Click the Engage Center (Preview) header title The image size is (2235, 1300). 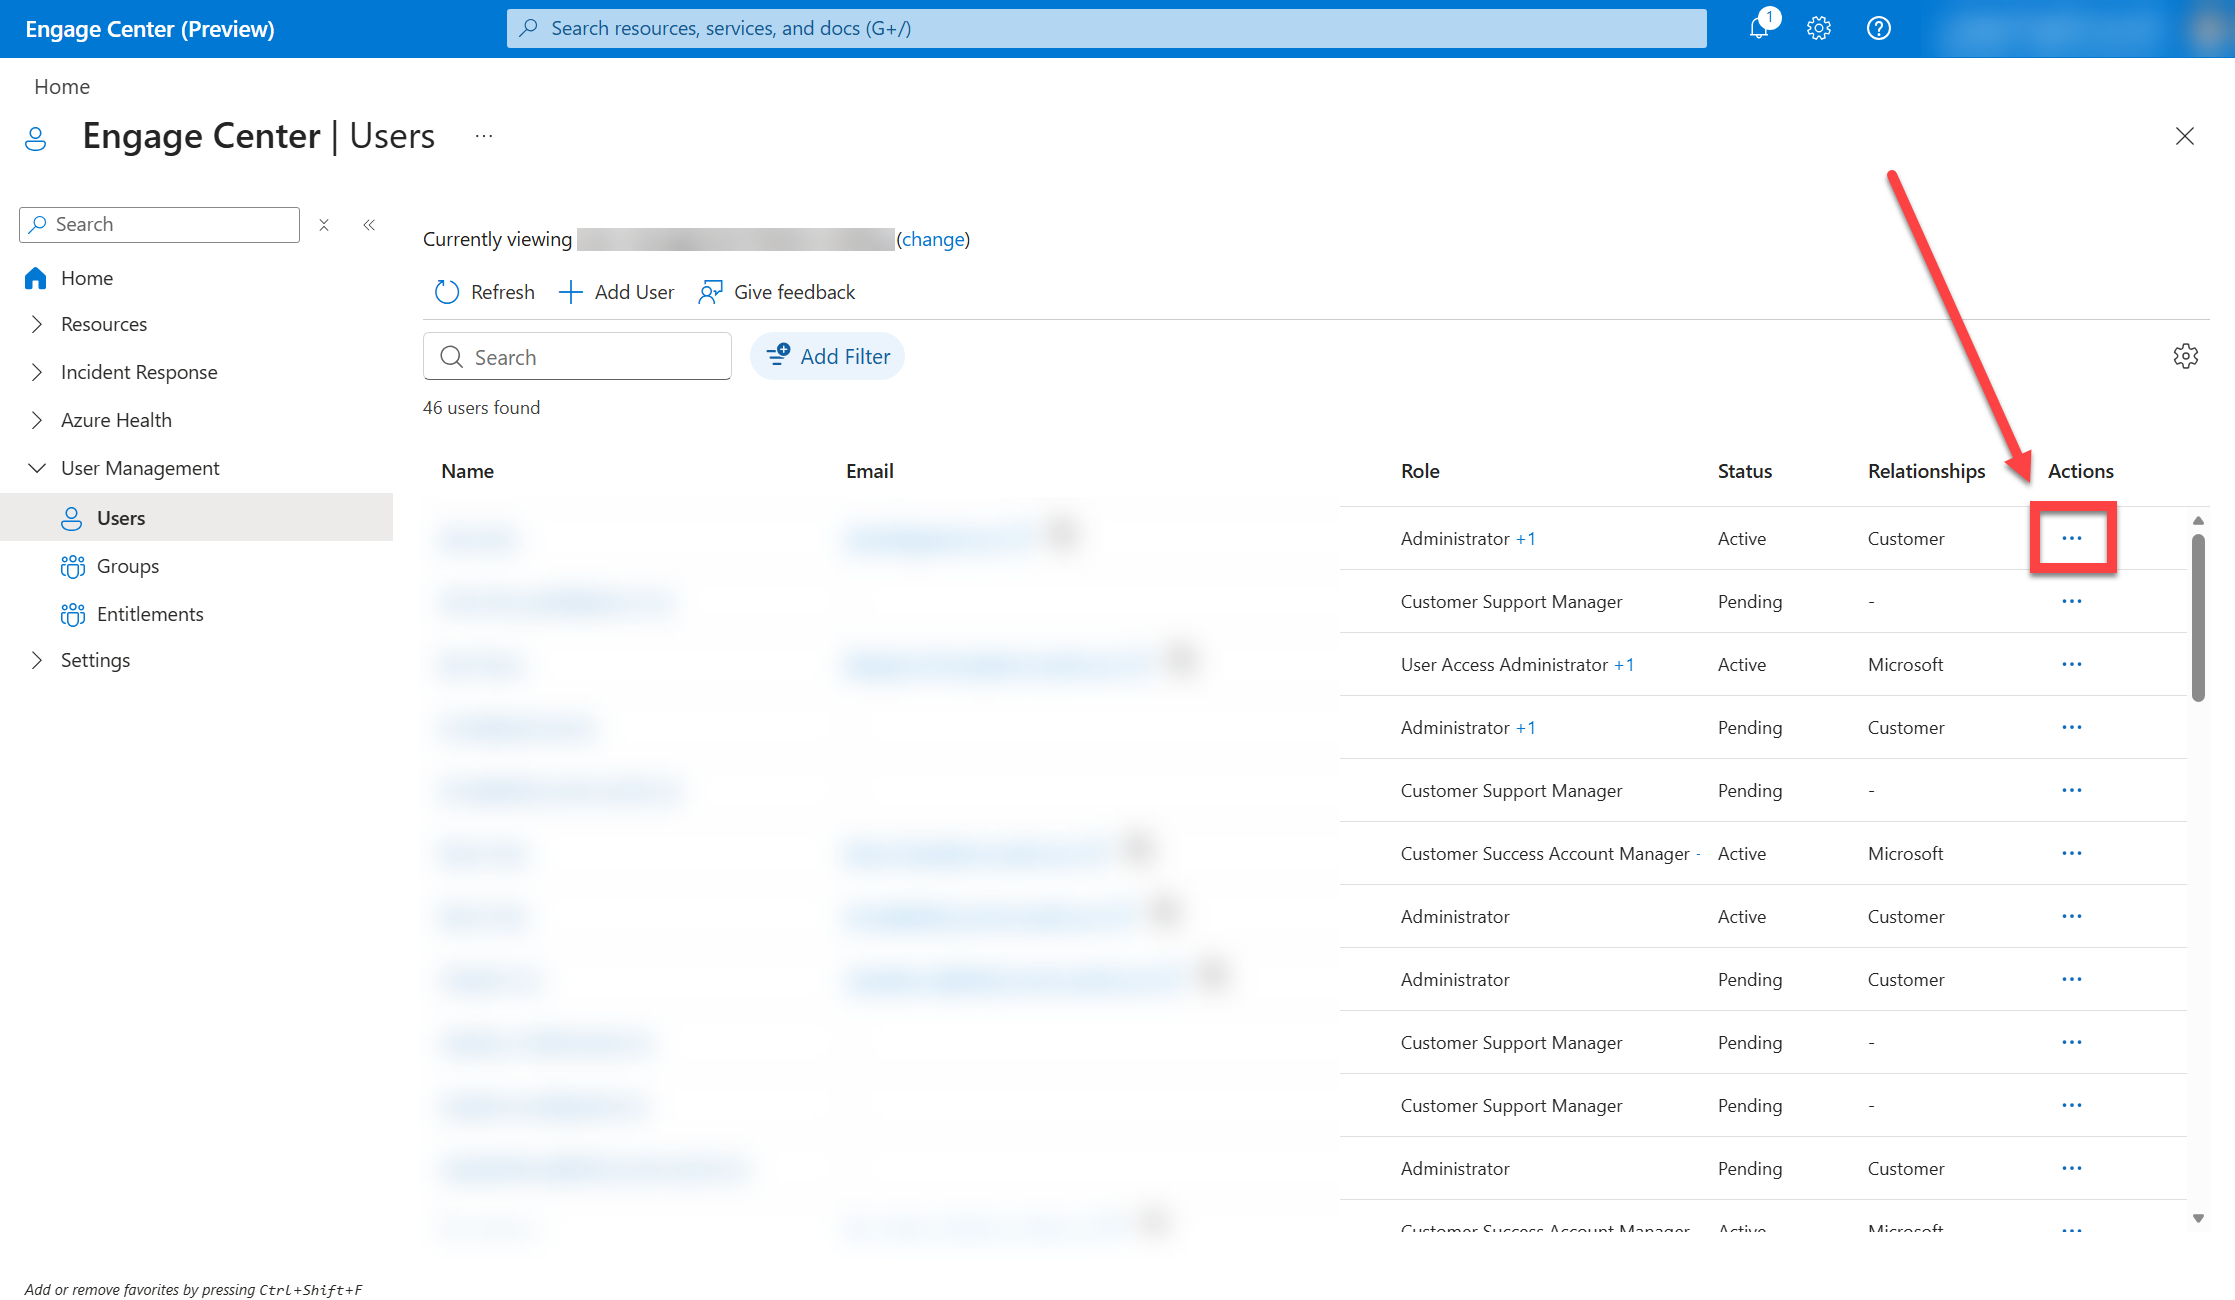tap(150, 29)
